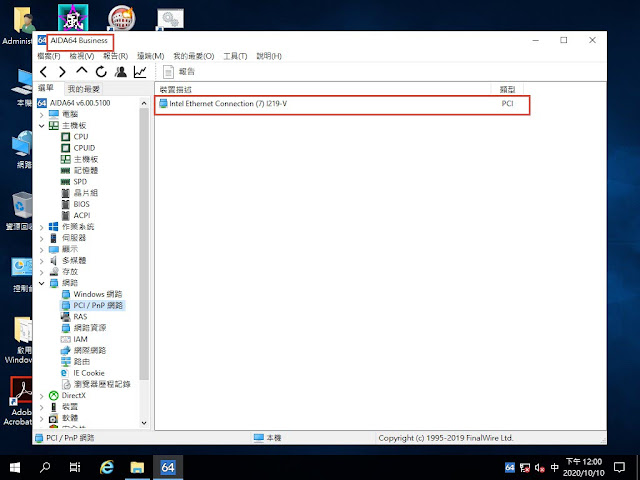Click the 報告 report toolbar button
The height and width of the screenshot is (480, 640).
179,72
